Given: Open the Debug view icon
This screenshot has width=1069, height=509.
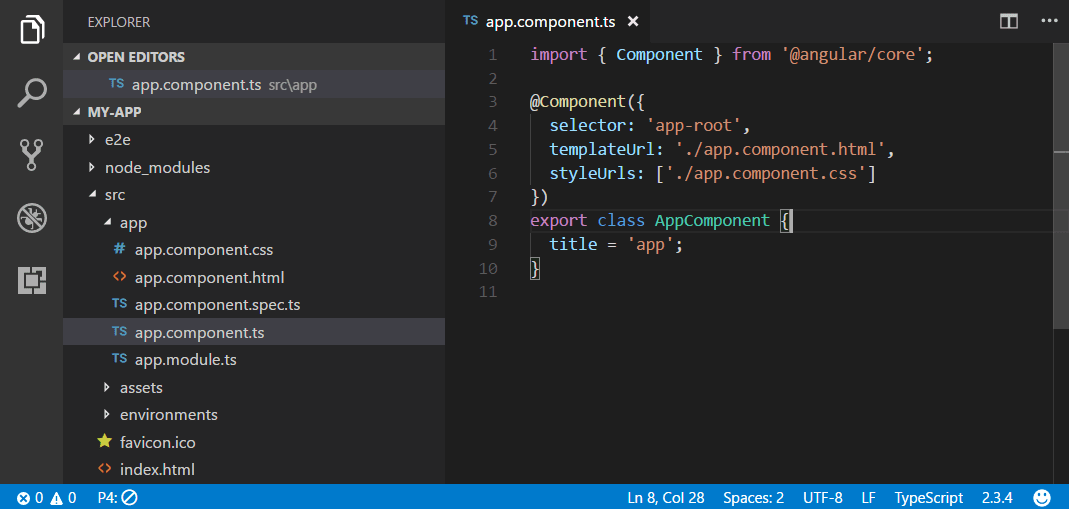Looking at the screenshot, I should (33, 218).
